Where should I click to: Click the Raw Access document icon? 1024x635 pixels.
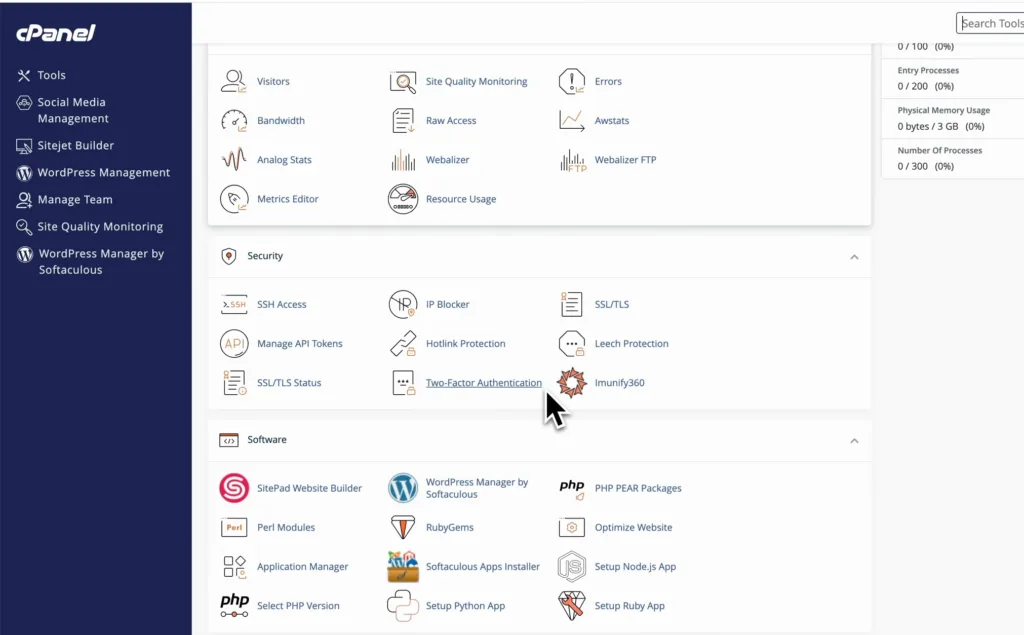click(403, 121)
